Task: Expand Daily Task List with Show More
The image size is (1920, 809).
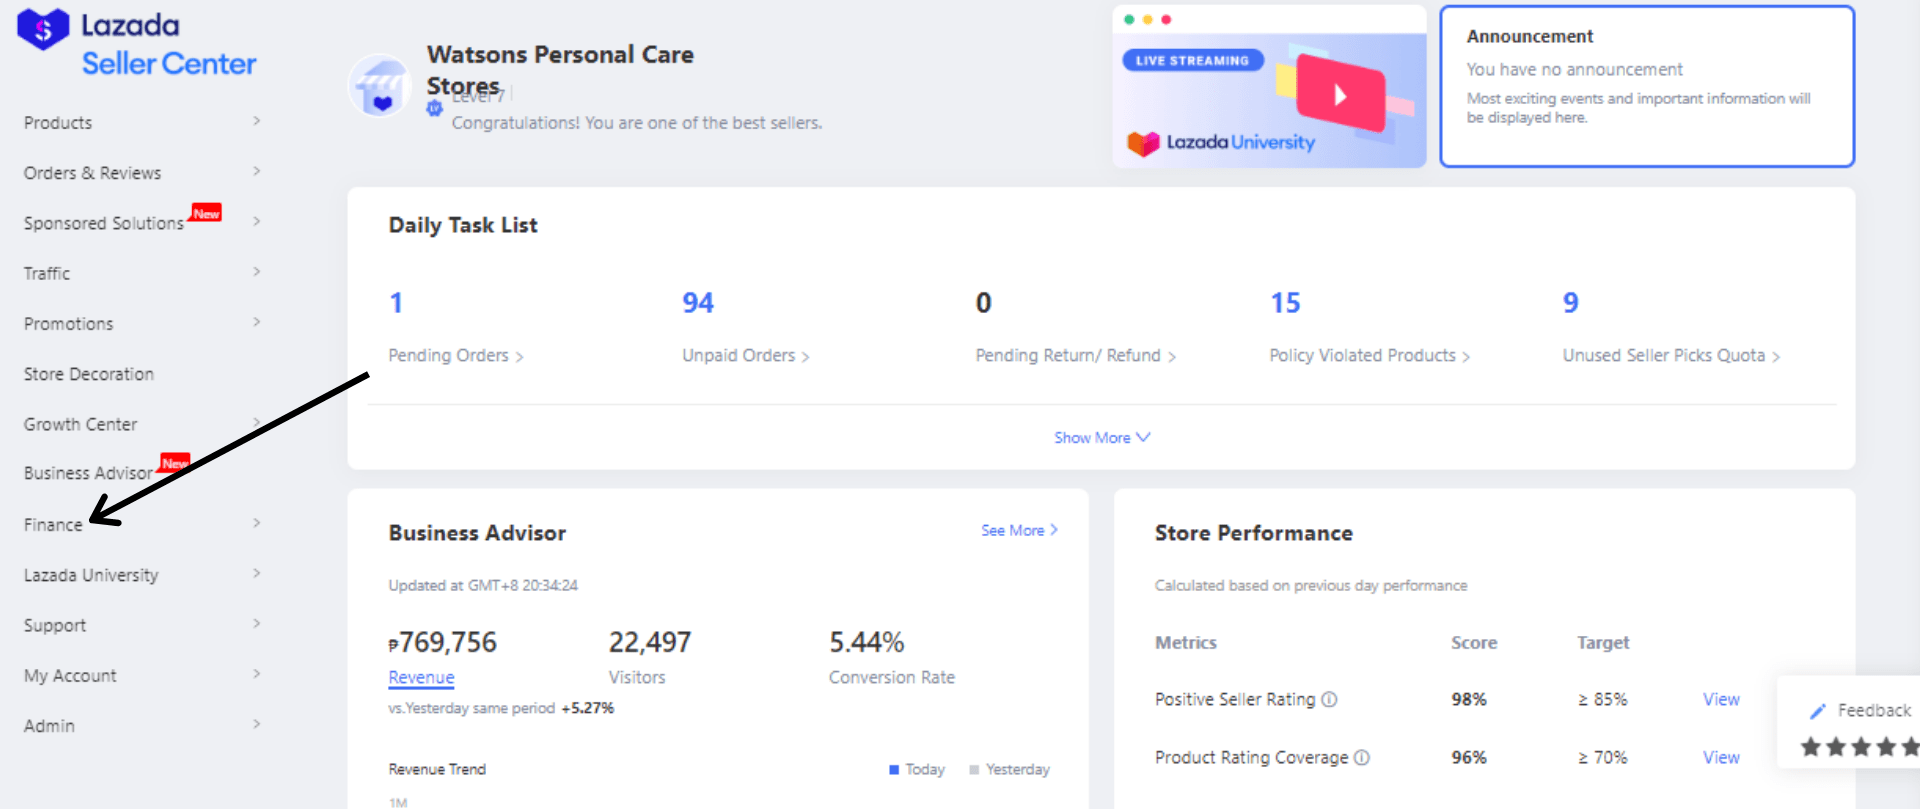Action: point(1102,438)
